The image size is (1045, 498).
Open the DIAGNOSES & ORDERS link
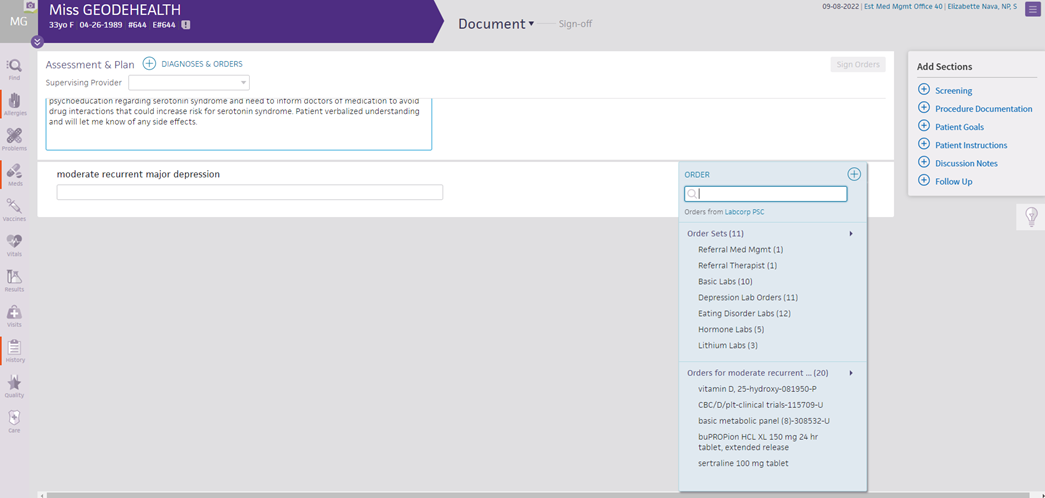(202, 64)
